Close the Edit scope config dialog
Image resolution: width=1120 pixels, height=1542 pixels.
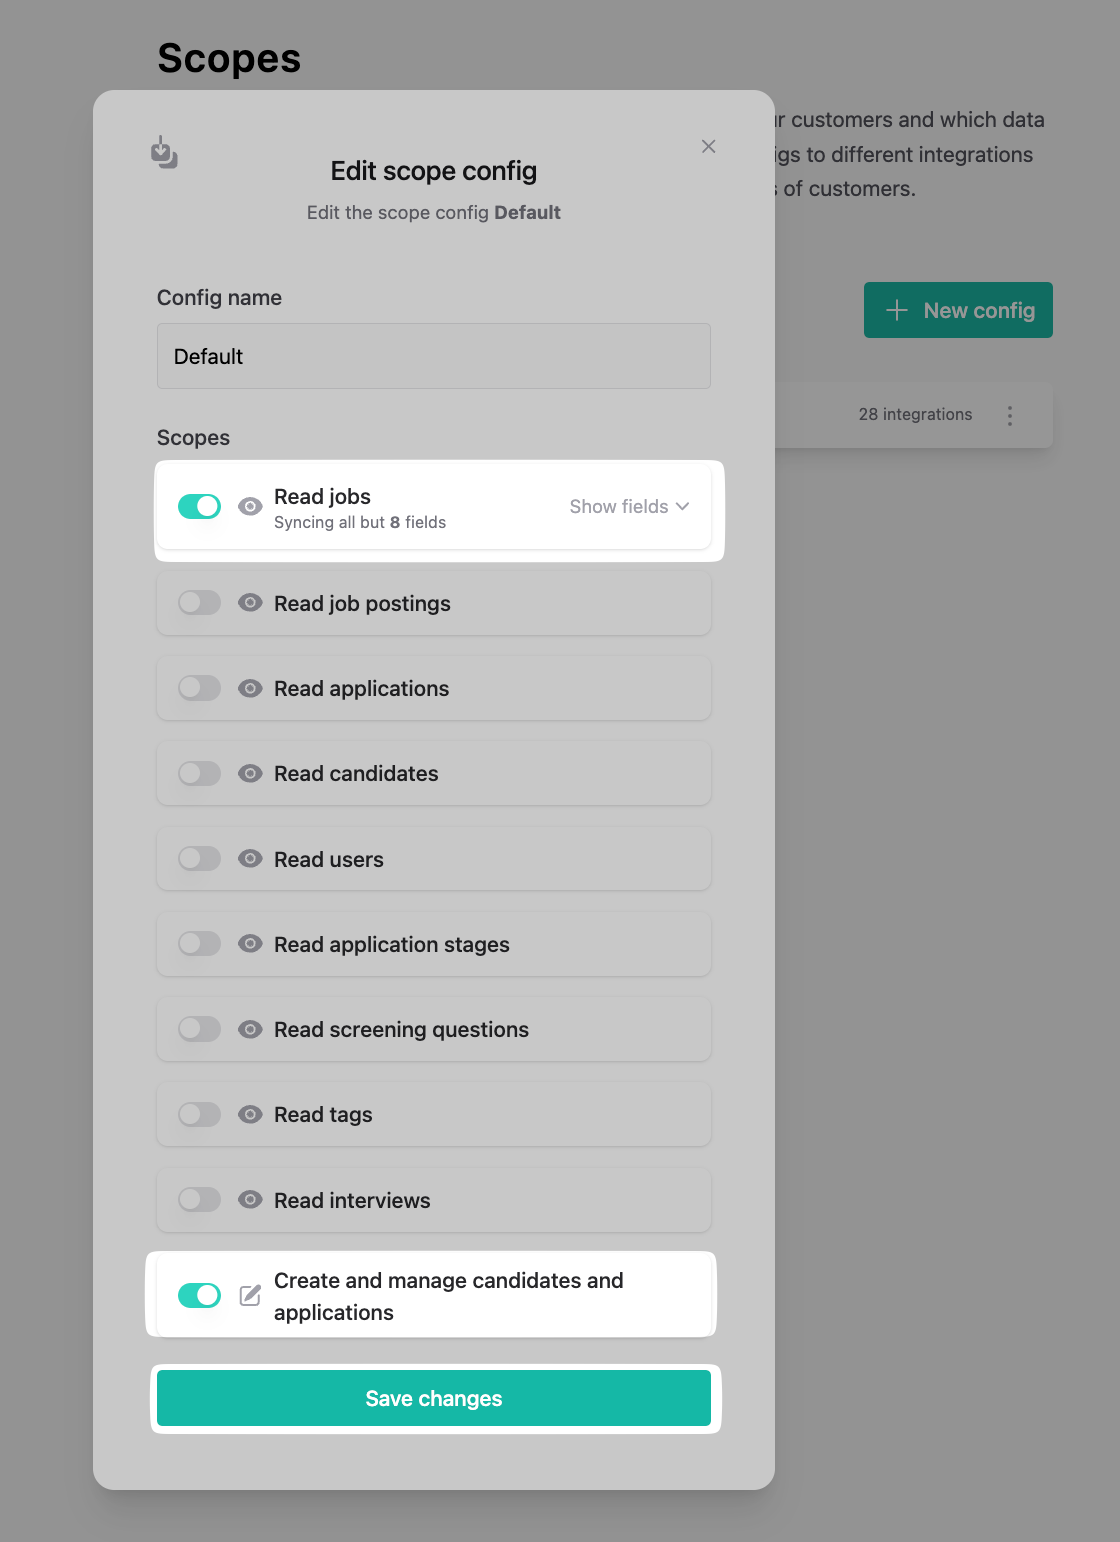pos(708,147)
